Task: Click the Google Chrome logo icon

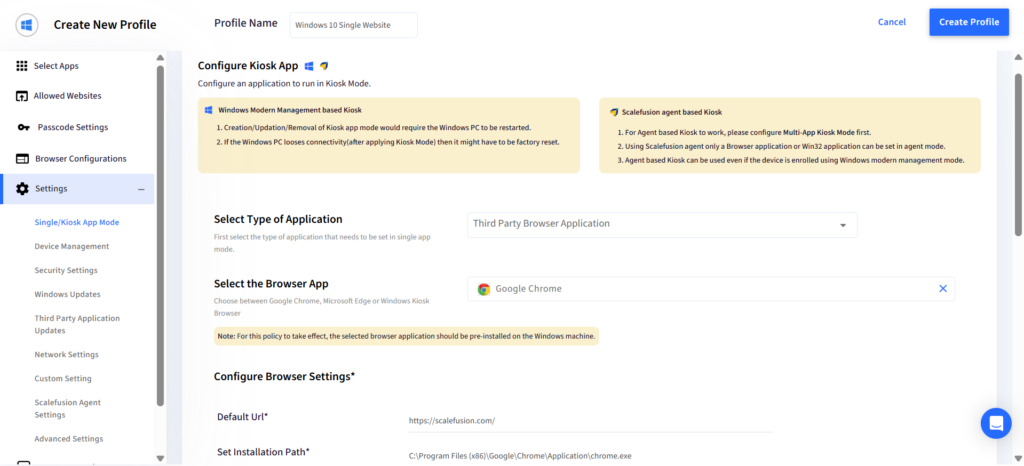Action: click(483, 289)
